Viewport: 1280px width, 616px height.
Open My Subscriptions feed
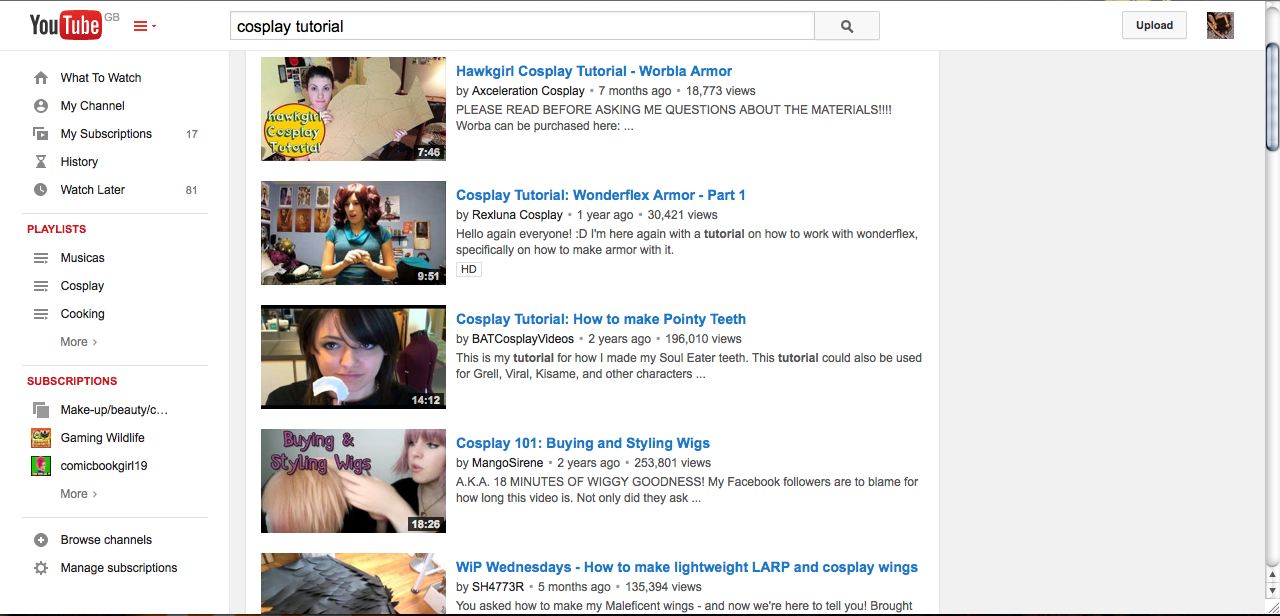pos(106,134)
